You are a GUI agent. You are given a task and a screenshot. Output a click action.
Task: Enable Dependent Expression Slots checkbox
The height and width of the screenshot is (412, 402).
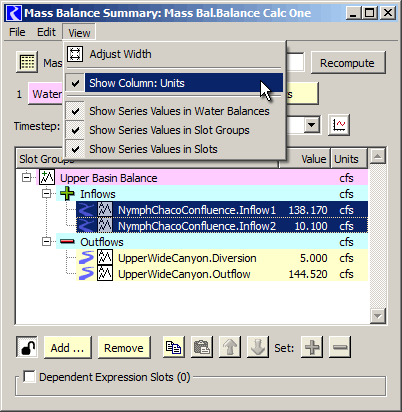(29, 377)
